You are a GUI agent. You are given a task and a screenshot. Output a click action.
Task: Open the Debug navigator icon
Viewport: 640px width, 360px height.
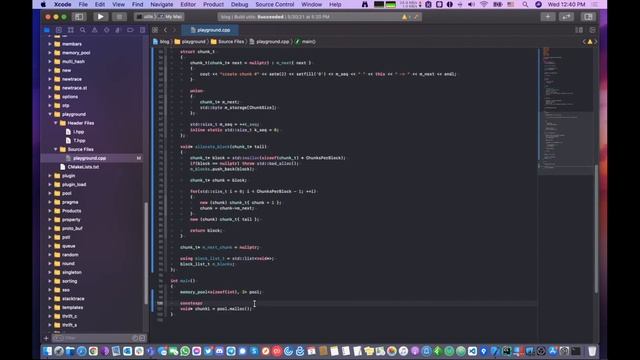point(118,30)
